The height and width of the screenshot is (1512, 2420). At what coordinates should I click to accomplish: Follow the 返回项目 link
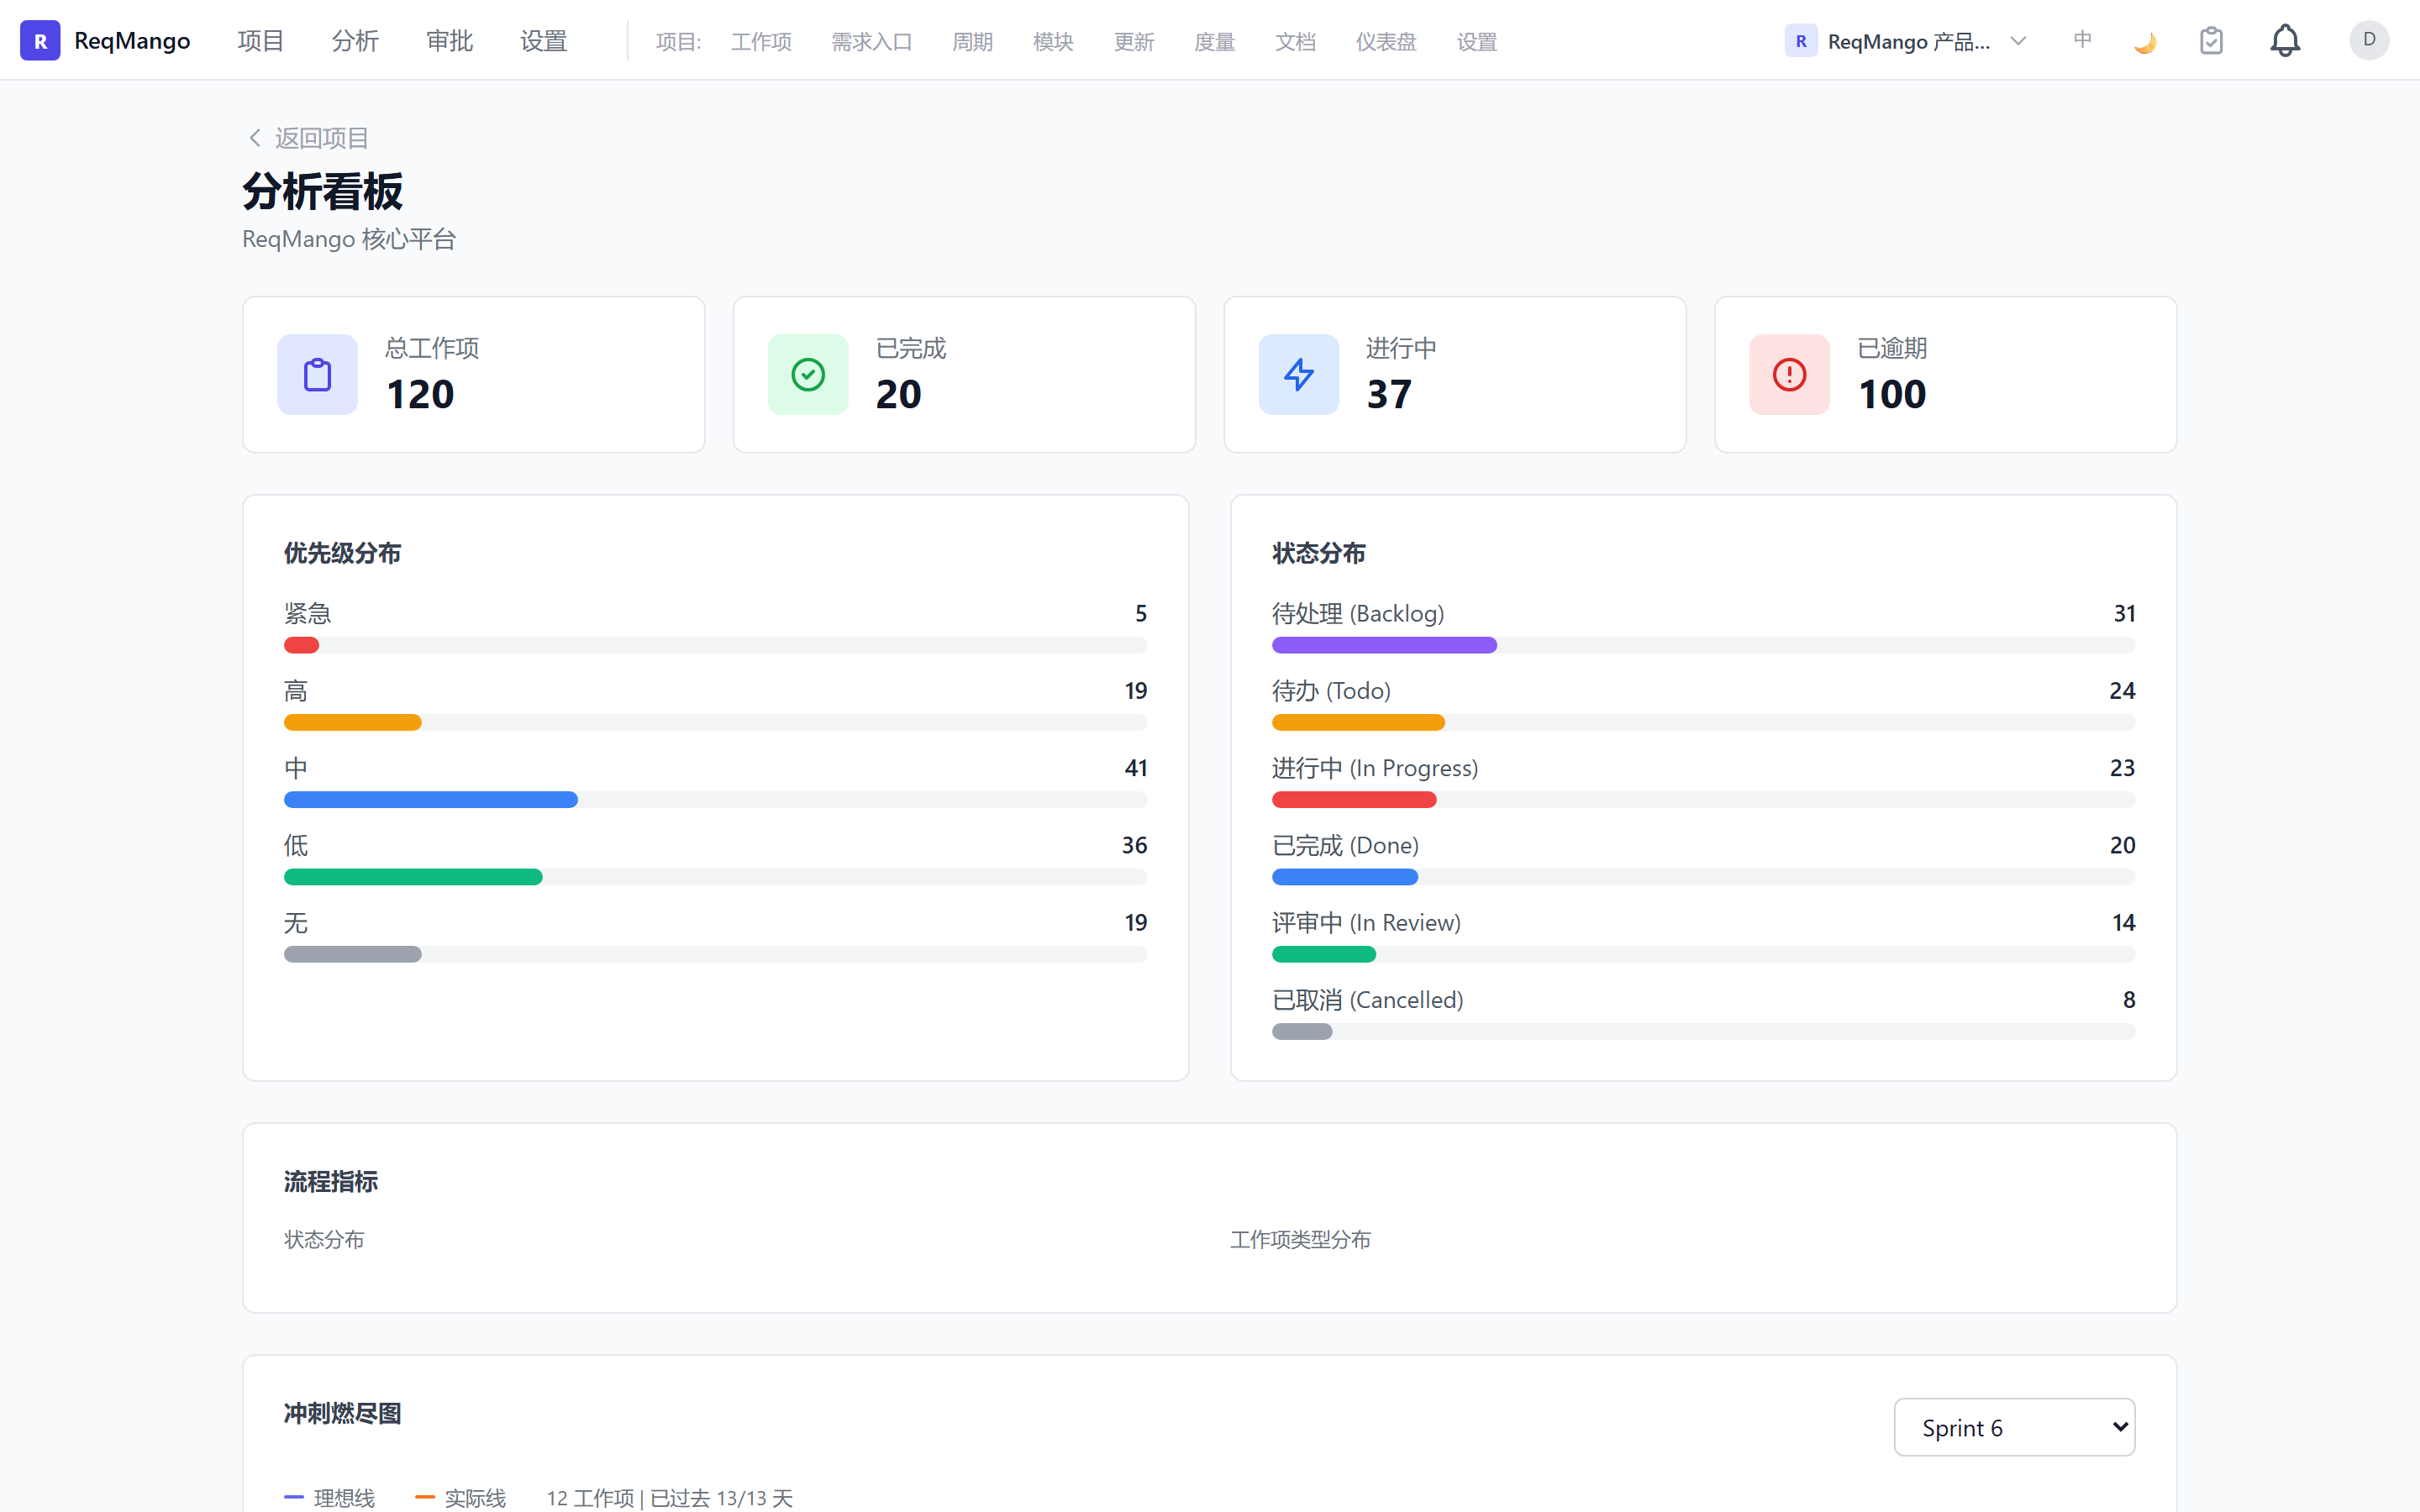point(322,138)
